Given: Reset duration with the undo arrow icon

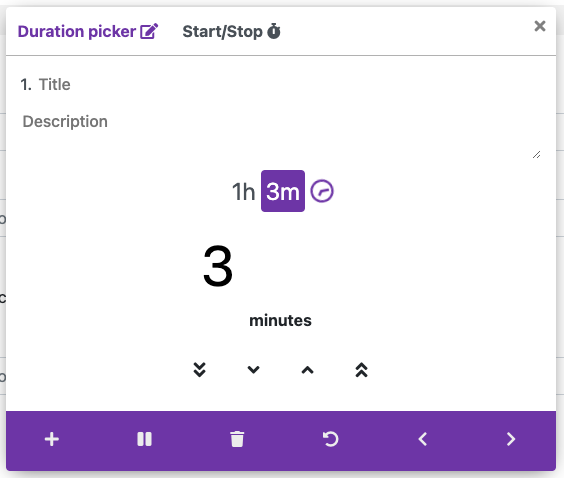Looking at the screenshot, I should [x=330, y=439].
